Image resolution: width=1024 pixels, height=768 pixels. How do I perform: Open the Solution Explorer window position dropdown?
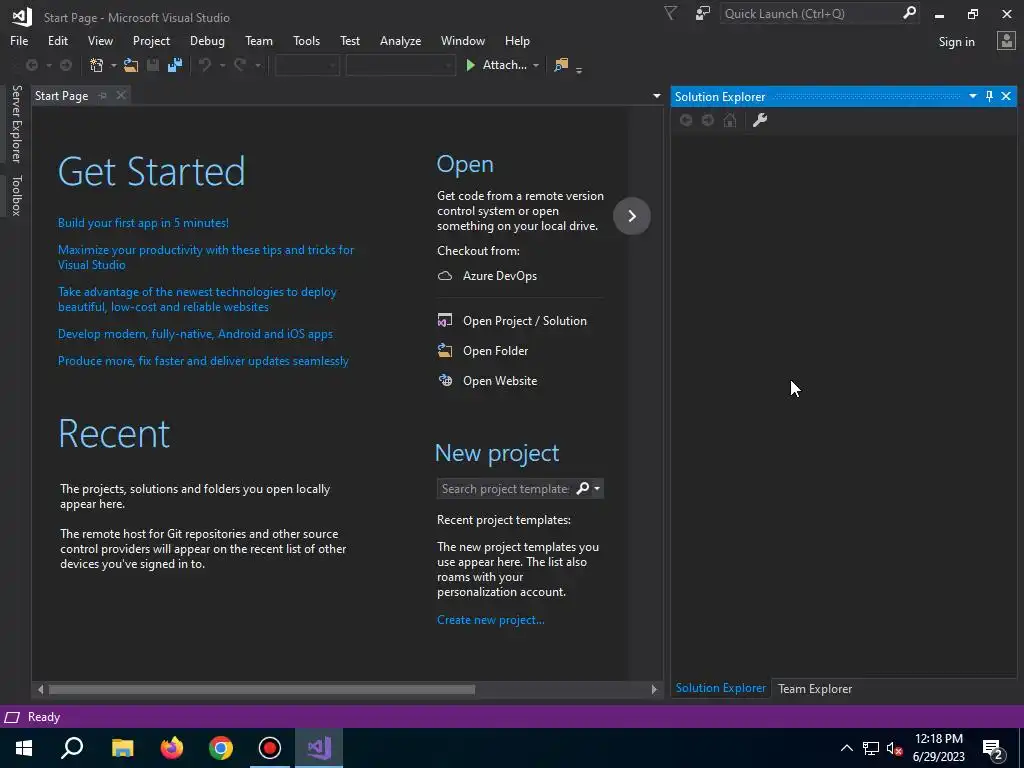coord(972,97)
